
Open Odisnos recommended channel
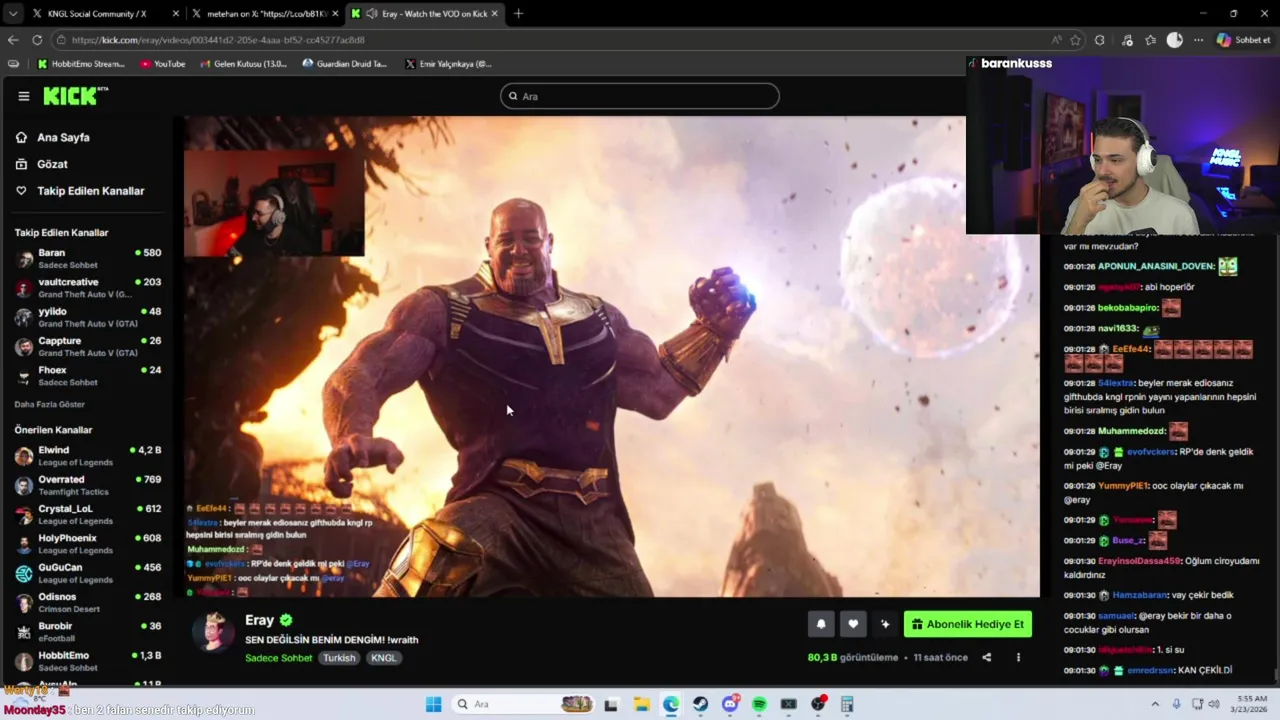[x=88, y=602]
